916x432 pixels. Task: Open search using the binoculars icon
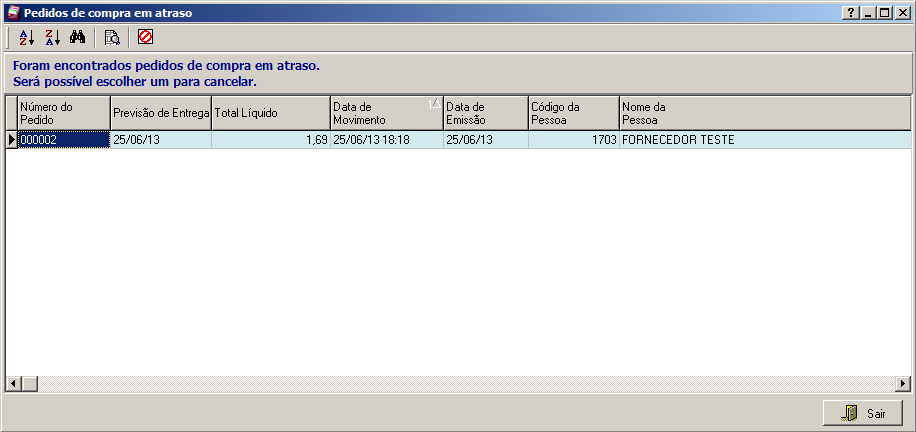[x=78, y=38]
